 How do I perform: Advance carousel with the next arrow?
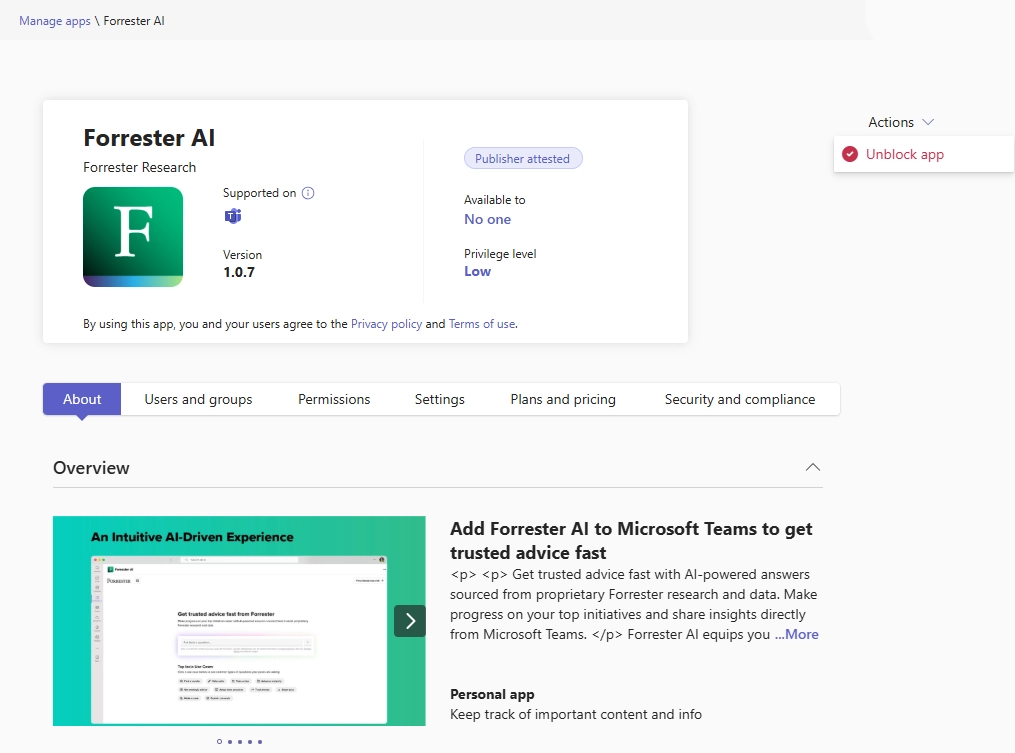(x=410, y=621)
